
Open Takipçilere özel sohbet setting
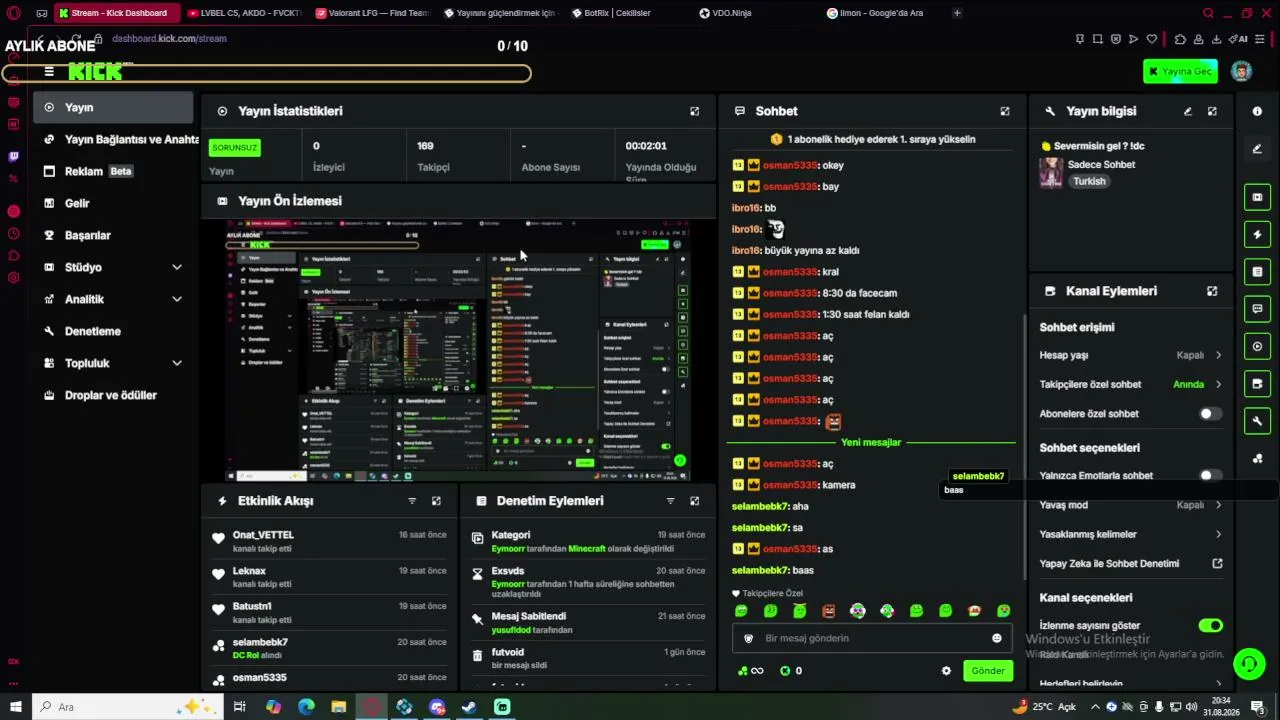[1131, 384]
